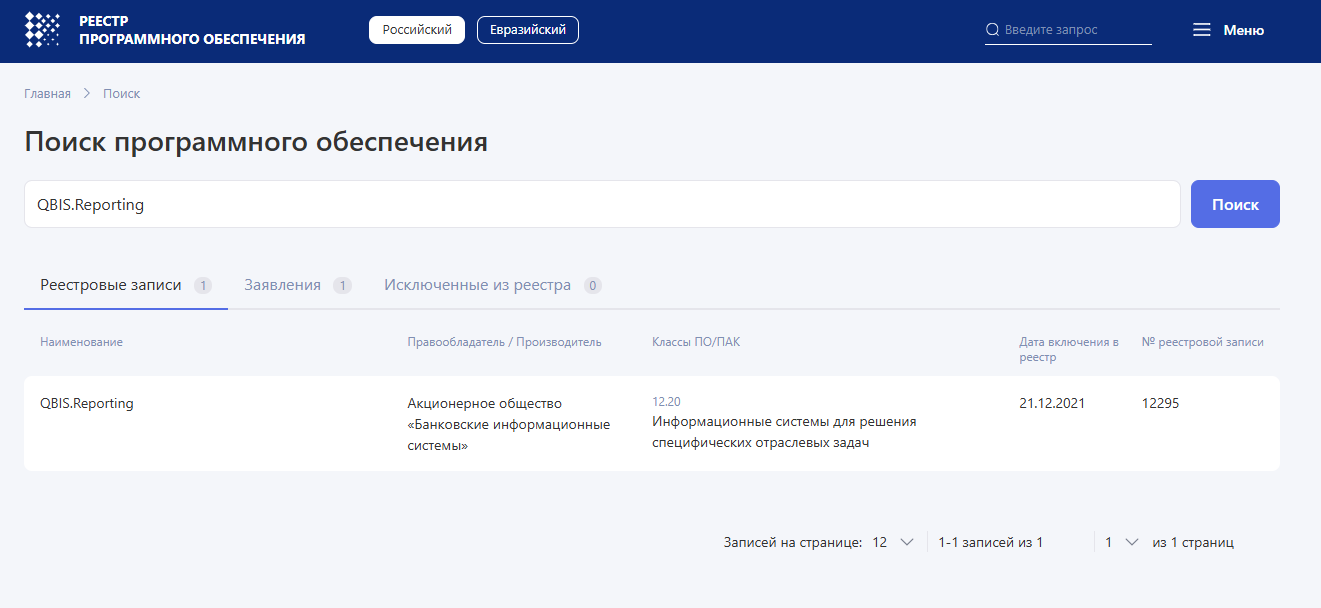Click the main search input with QBIS.Reporting
The height and width of the screenshot is (608, 1321).
point(602,204)
